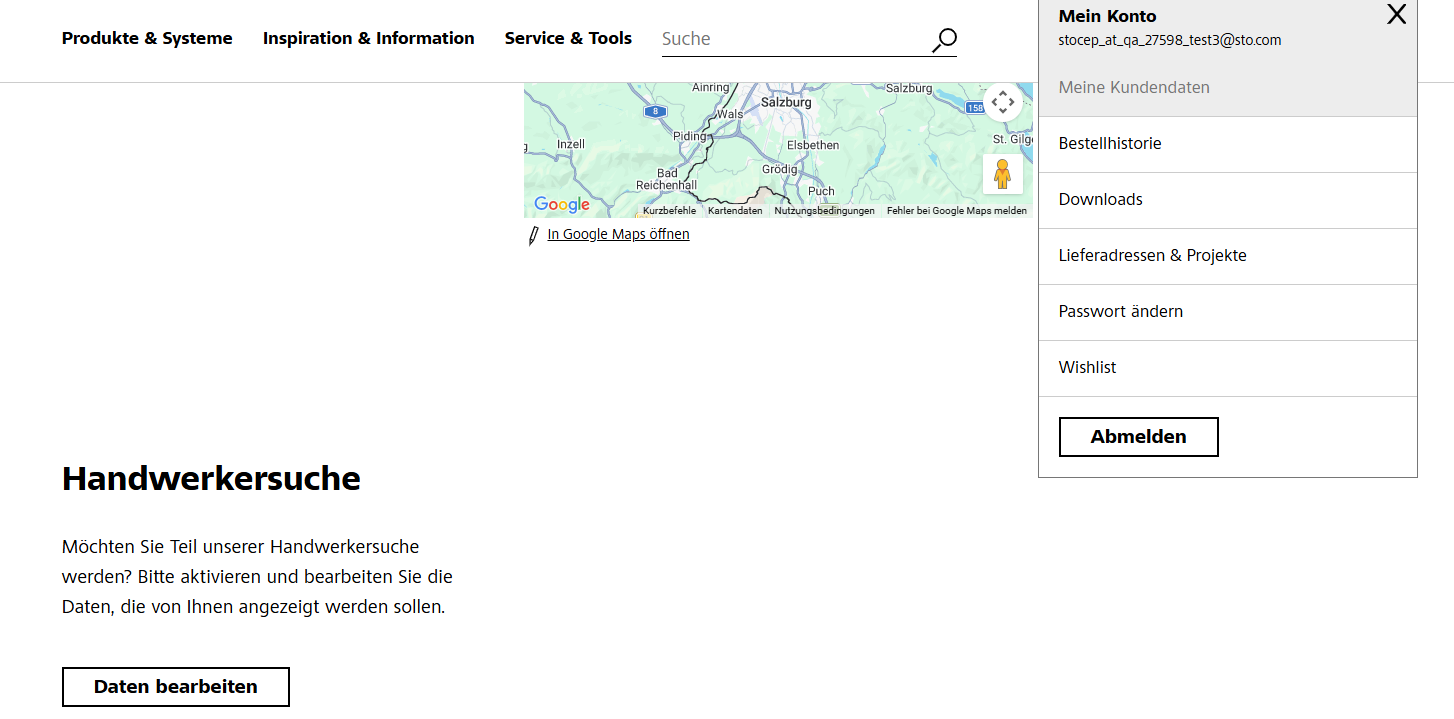The height and width of the screenshot is (719, 1454).
Task: Open Service & Tools menu
Action: tap(568, 38)
